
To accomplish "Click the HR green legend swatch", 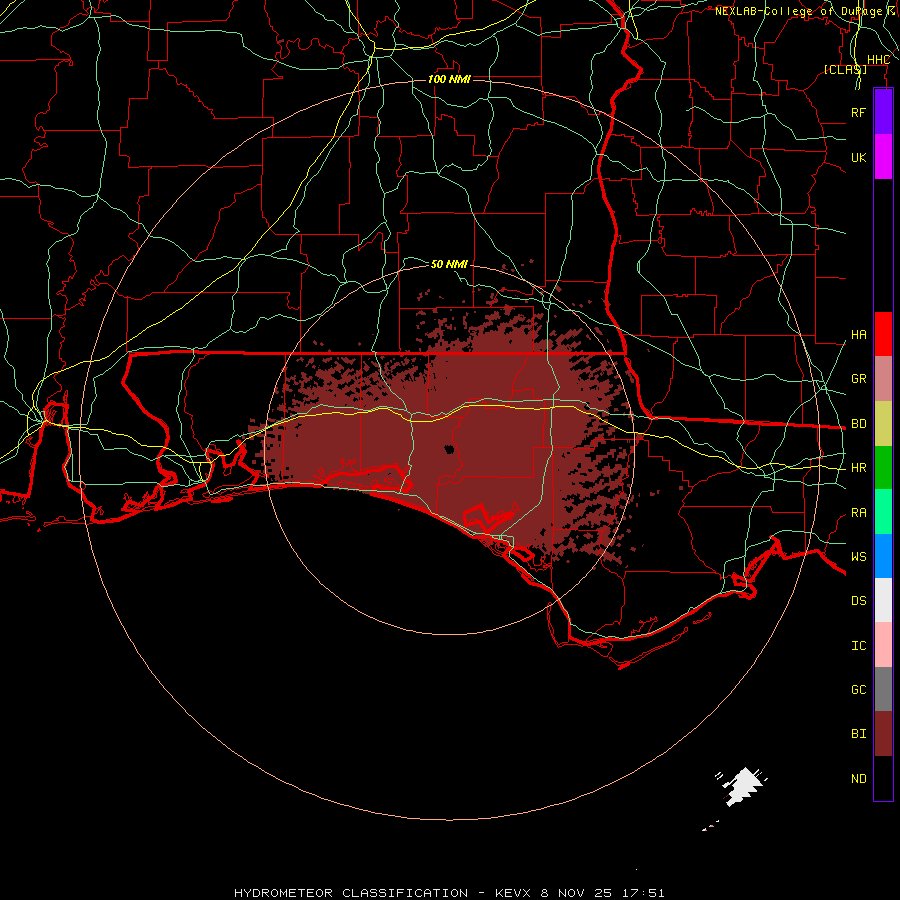I will 883,468.
